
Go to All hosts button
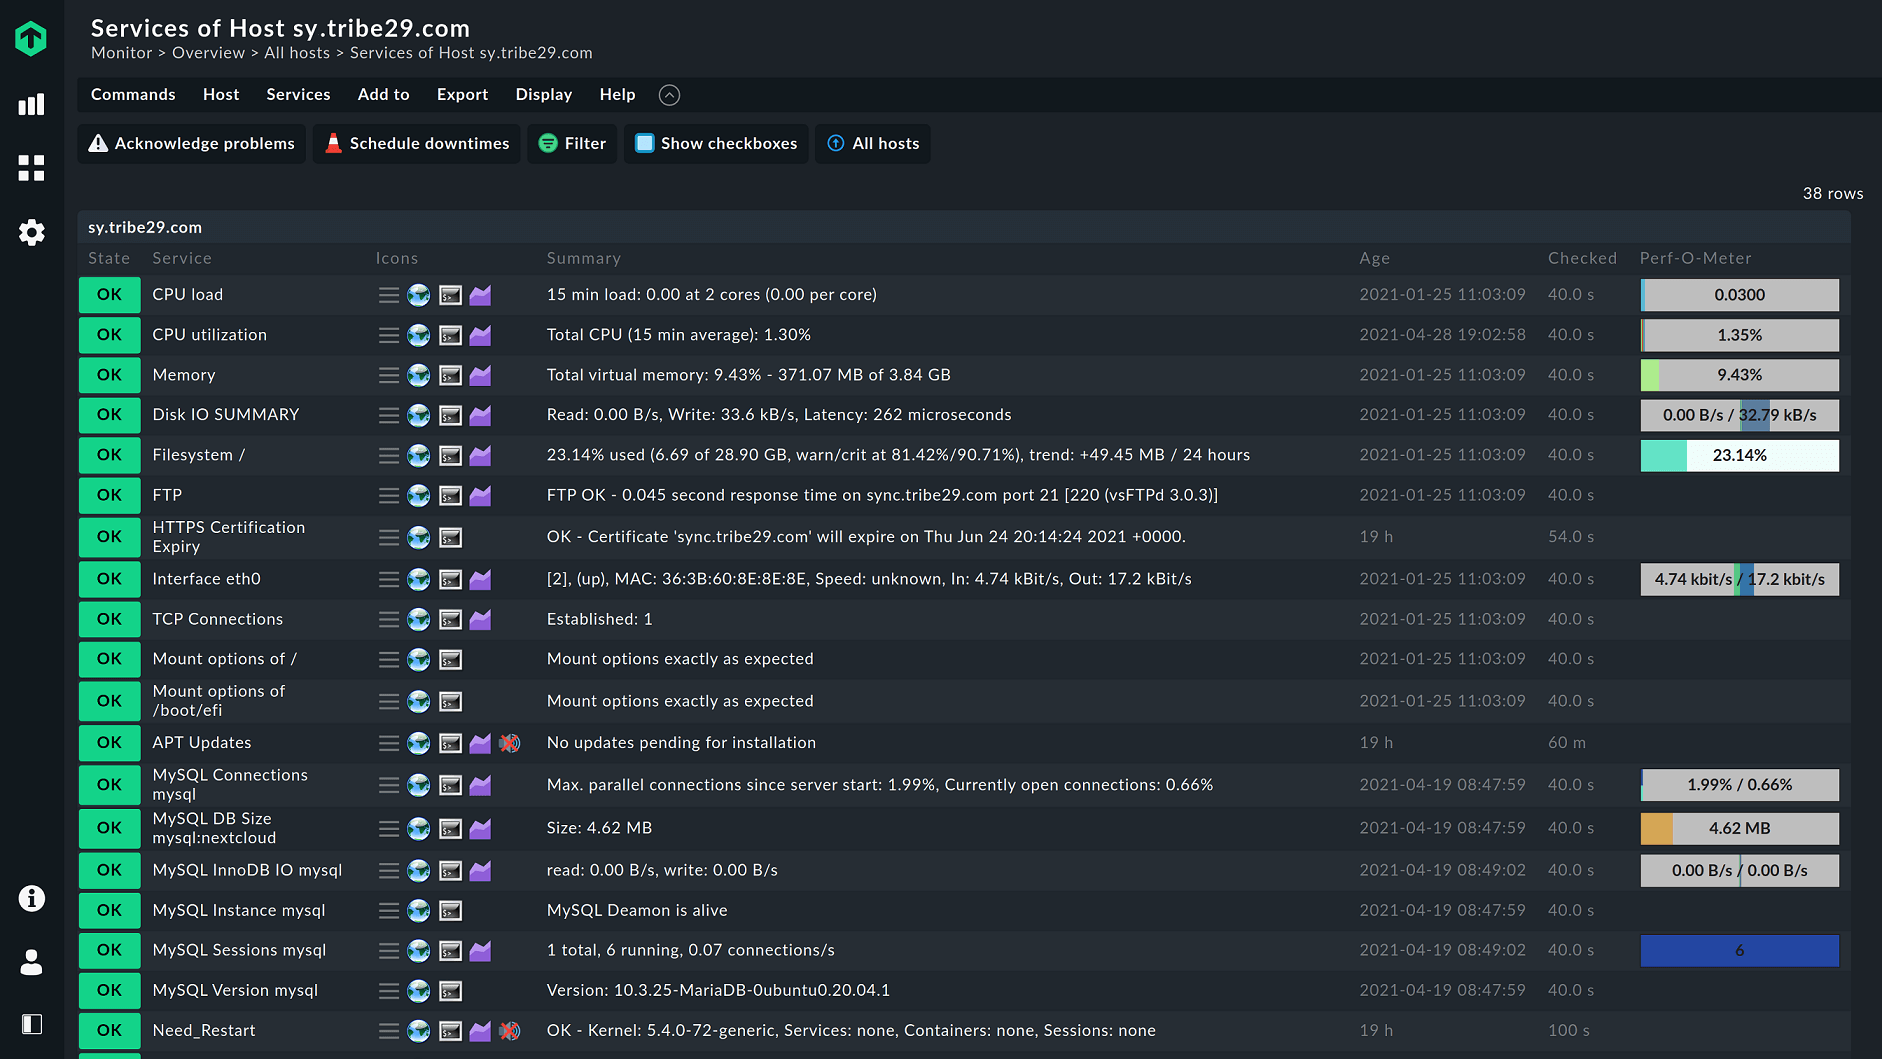tap(873, 143)
